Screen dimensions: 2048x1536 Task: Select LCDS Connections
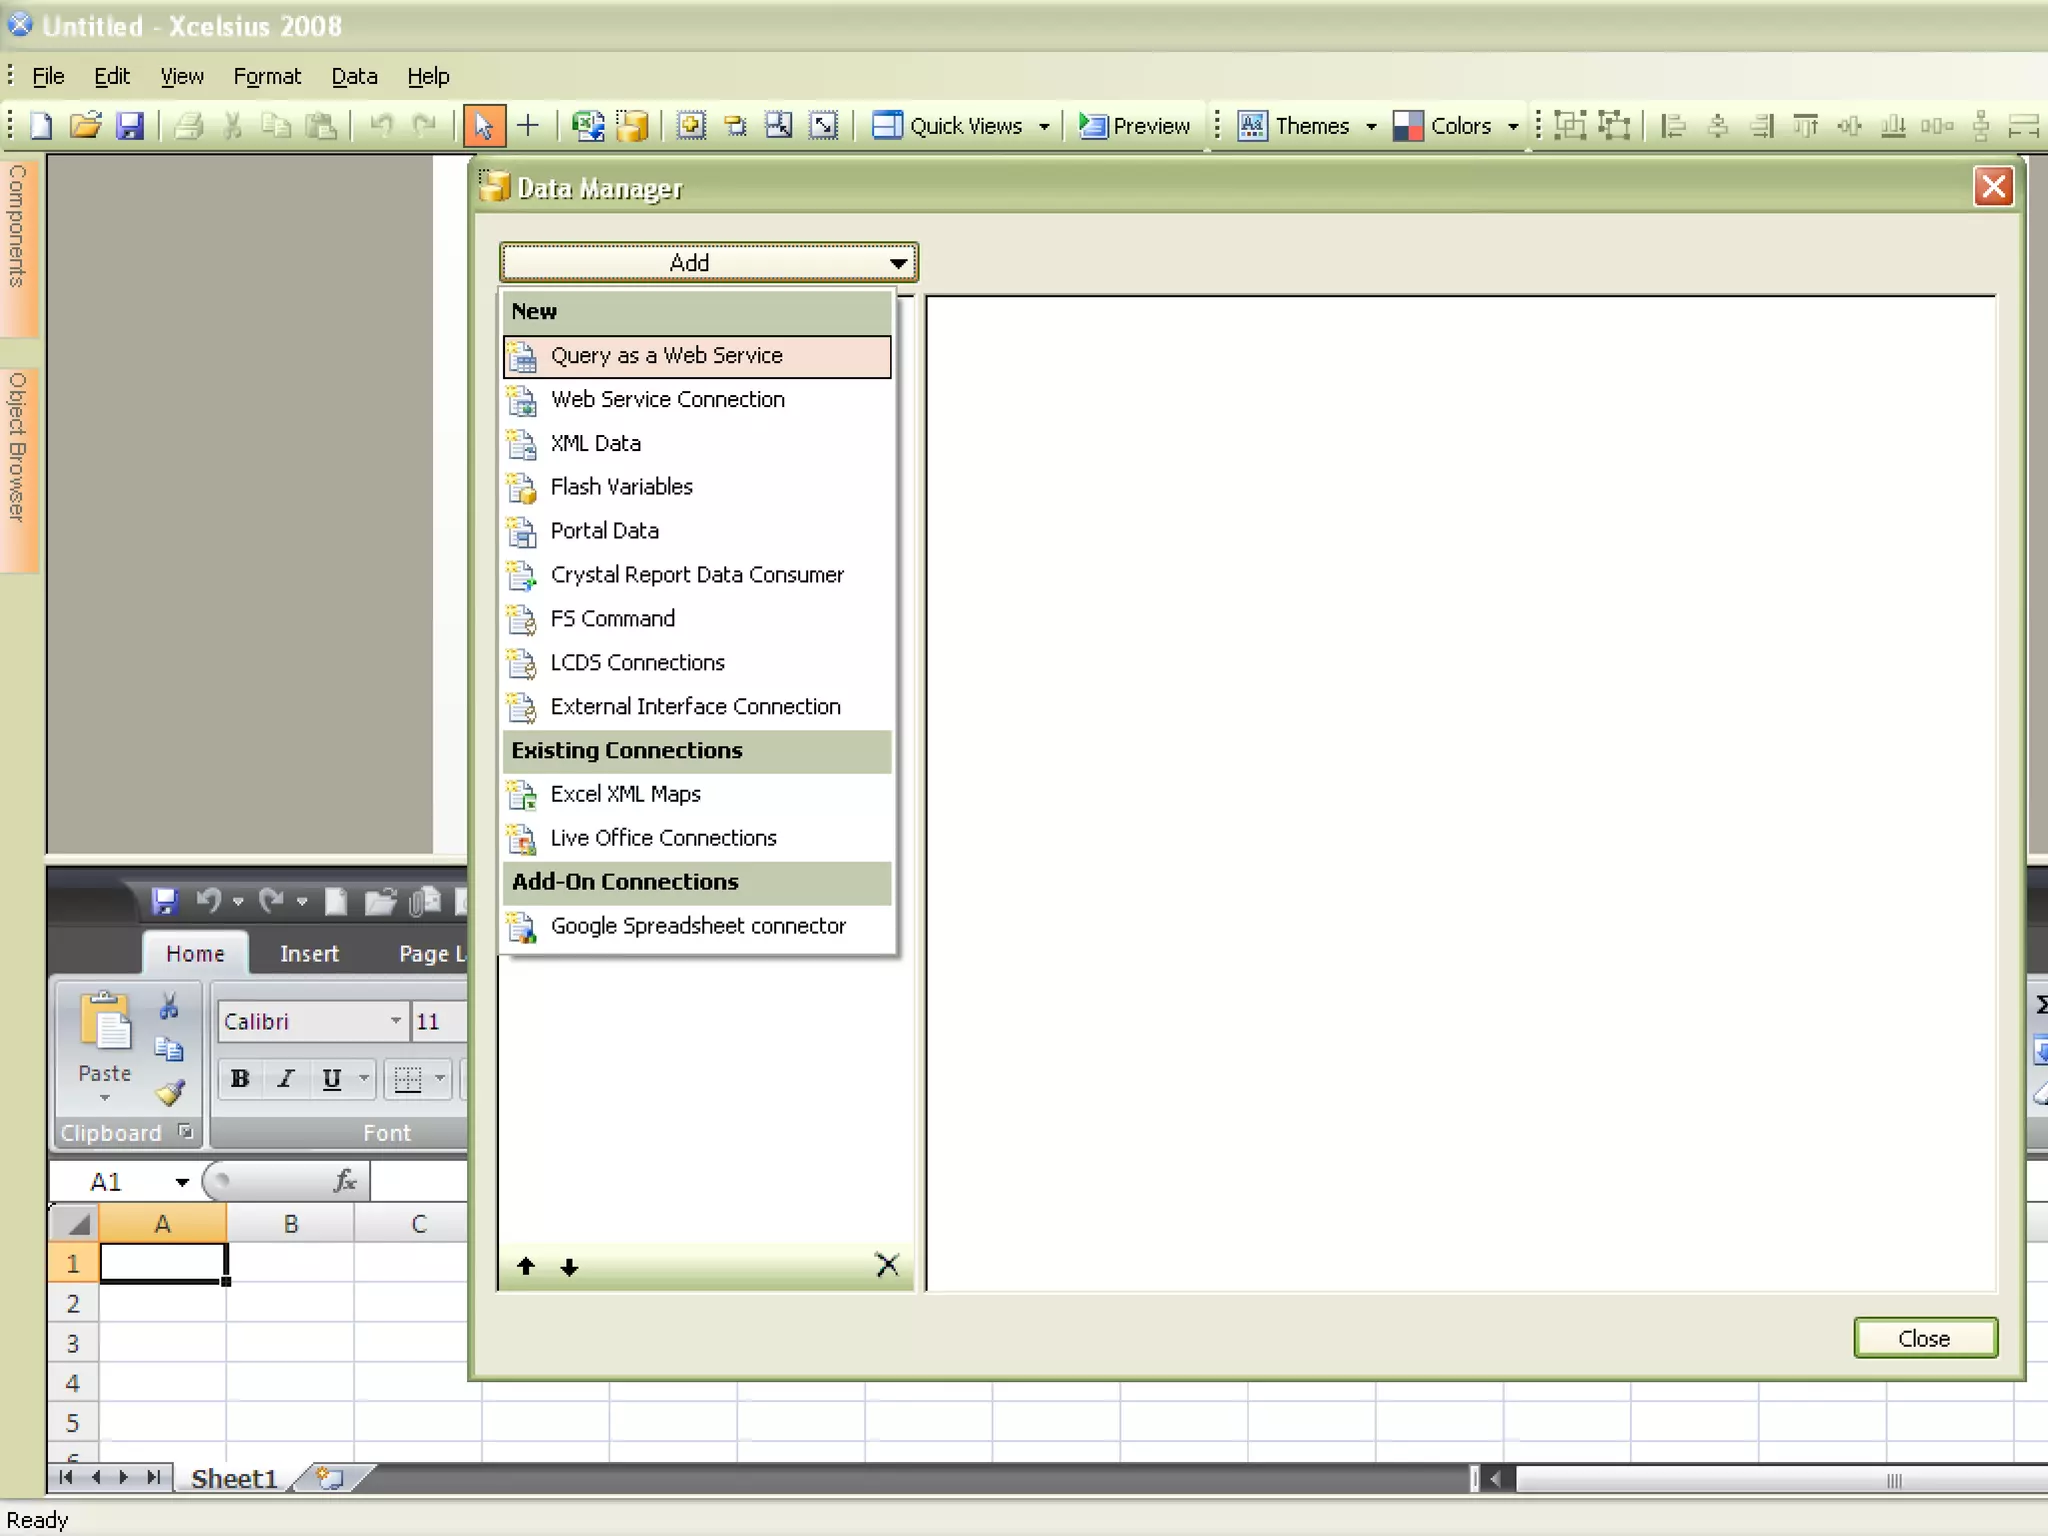[697, 663]
